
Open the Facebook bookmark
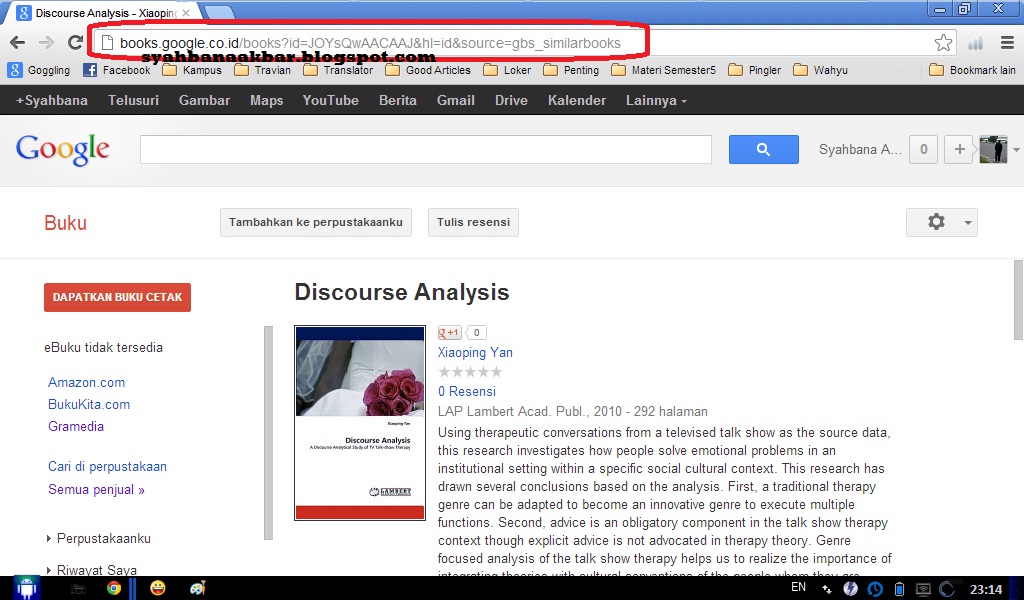point(117,70)
